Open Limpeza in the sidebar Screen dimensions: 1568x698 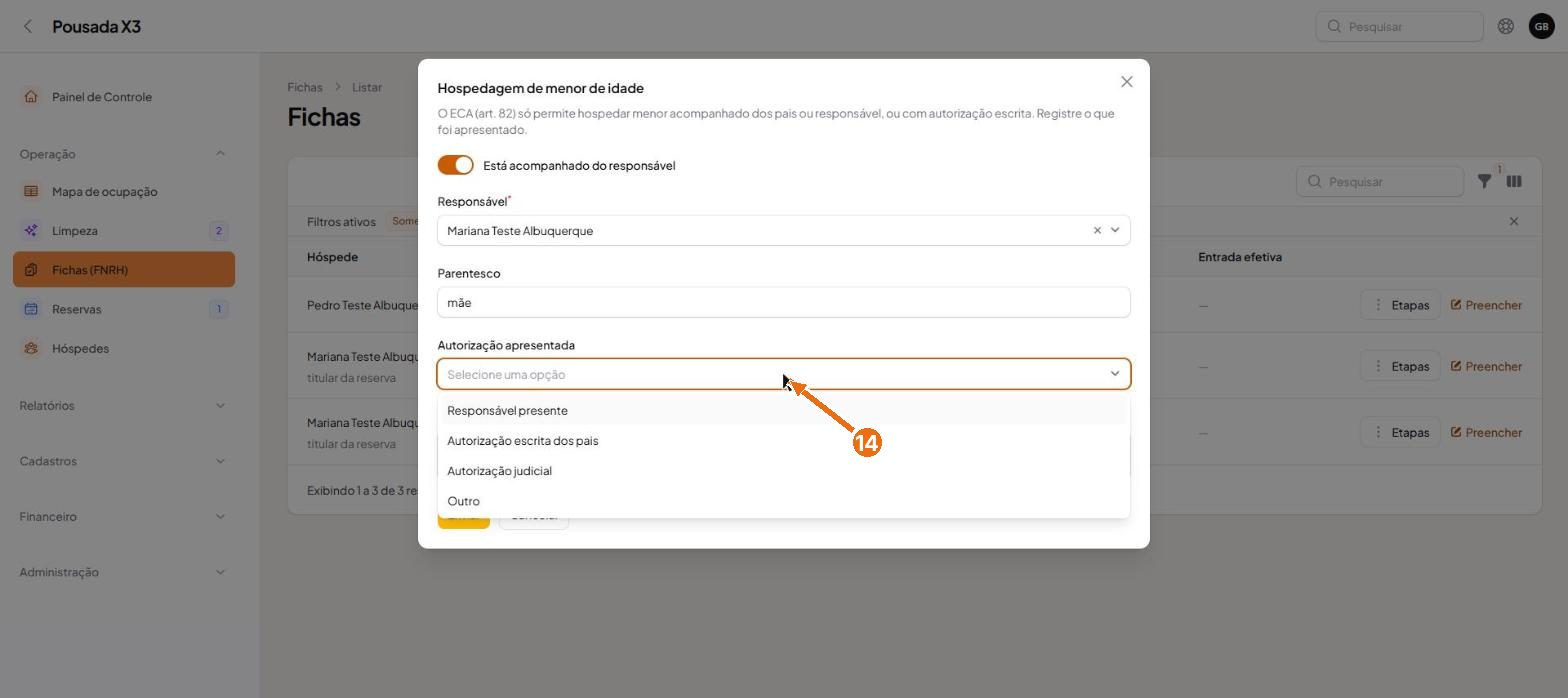click(124, 230)
